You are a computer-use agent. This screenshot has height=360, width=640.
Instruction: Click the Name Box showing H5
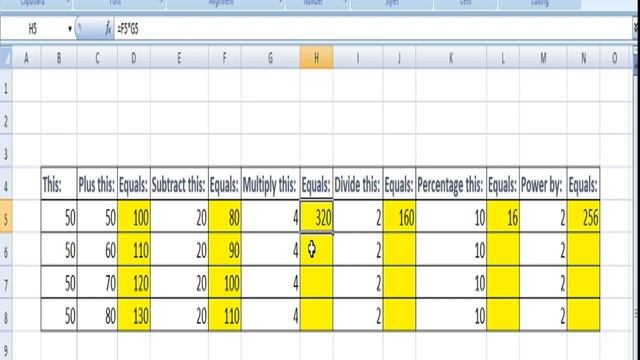tap(33, 29)
